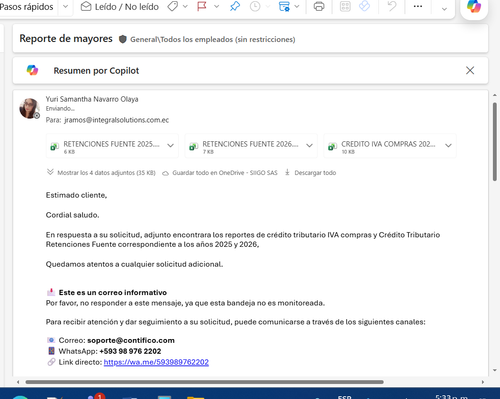The height and width of the screenshot is (399, 500).
Task: Mark message as Leído / No leído
Action: pos(120,7)
